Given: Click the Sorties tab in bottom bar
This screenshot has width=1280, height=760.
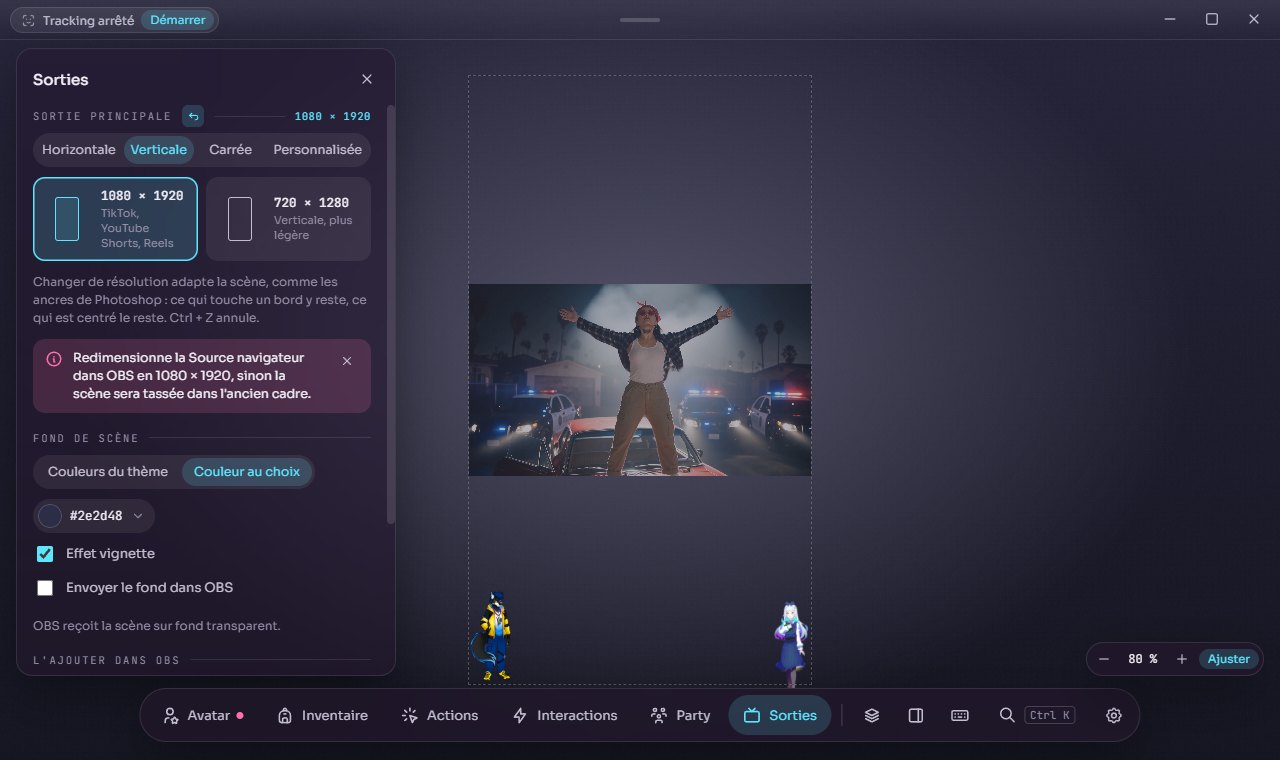Looking at the screenshot, I should point(780,715).
